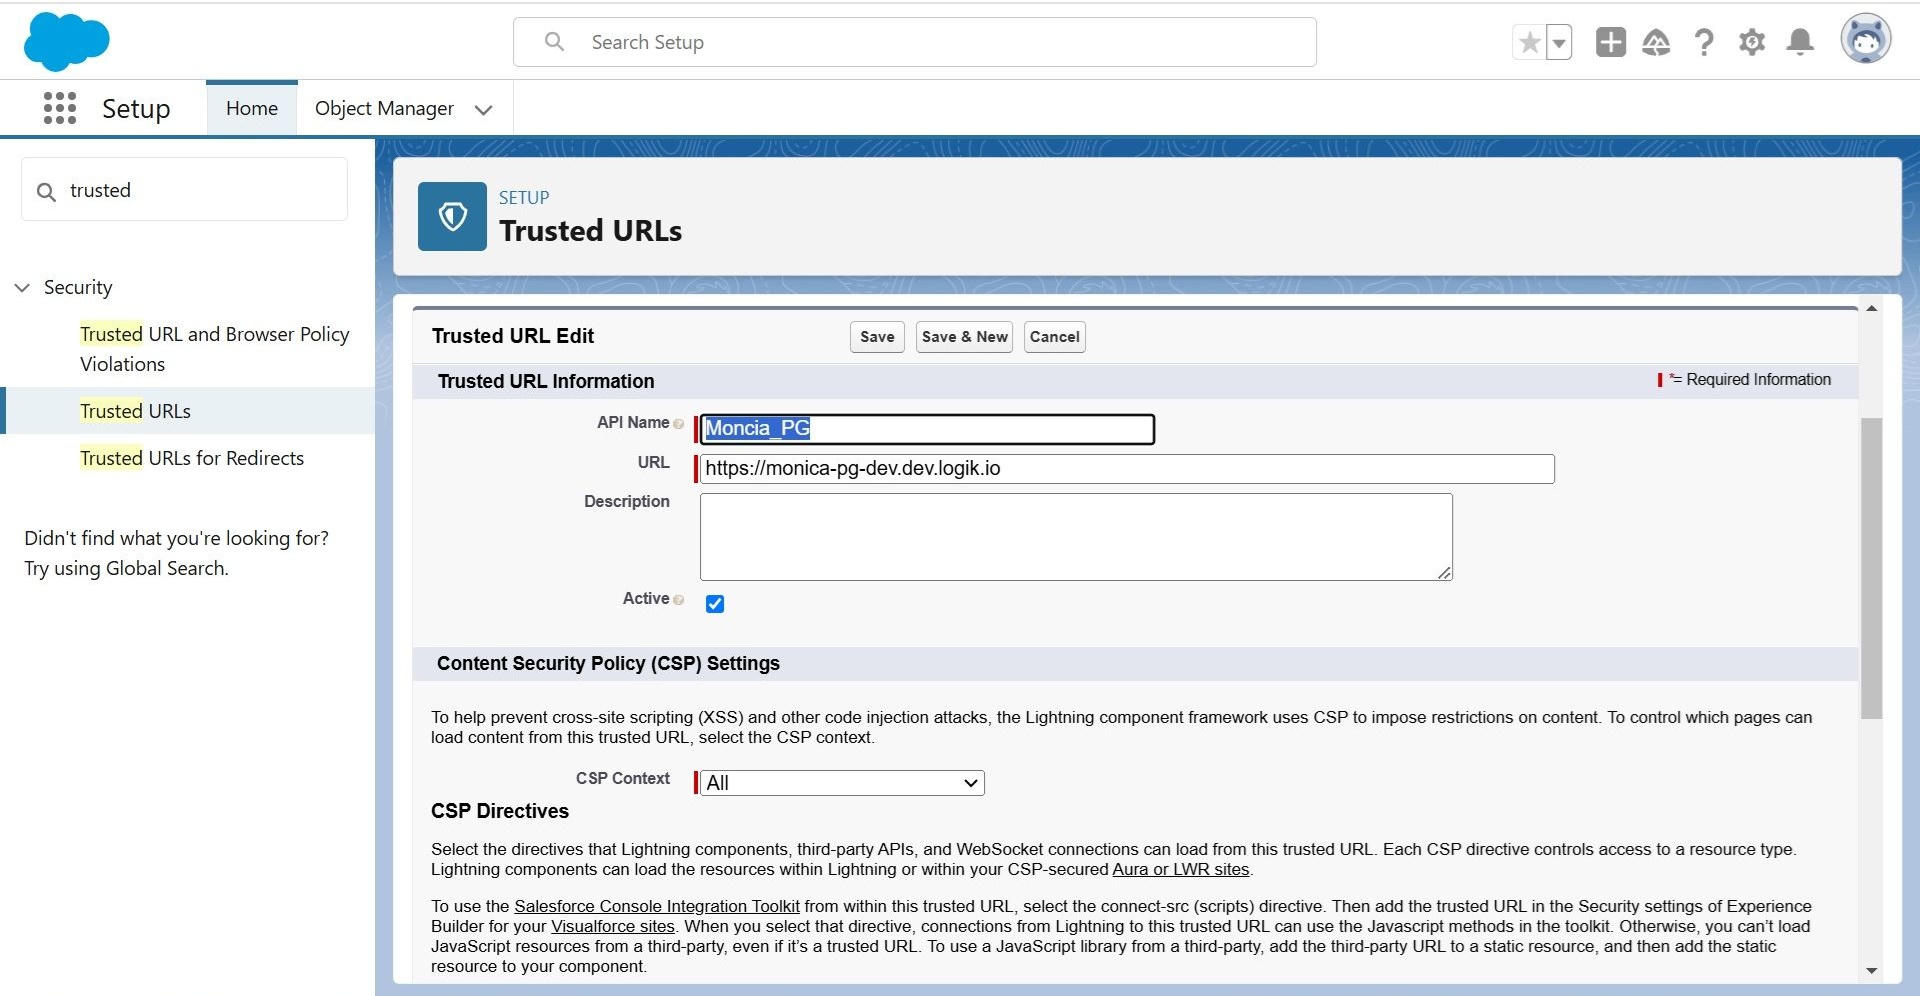Open the Trailhead guidance icon
The image size is (1920, 996).
(1656, 42)
